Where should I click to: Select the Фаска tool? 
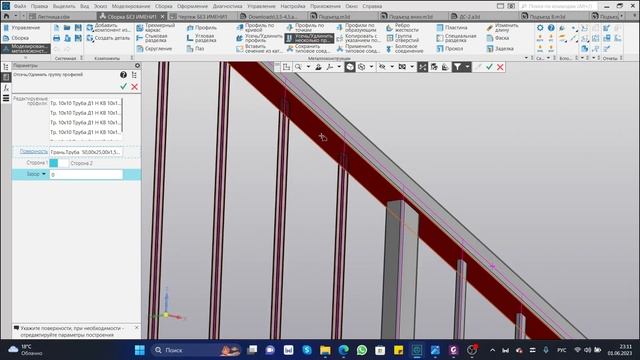coord(498,38)
